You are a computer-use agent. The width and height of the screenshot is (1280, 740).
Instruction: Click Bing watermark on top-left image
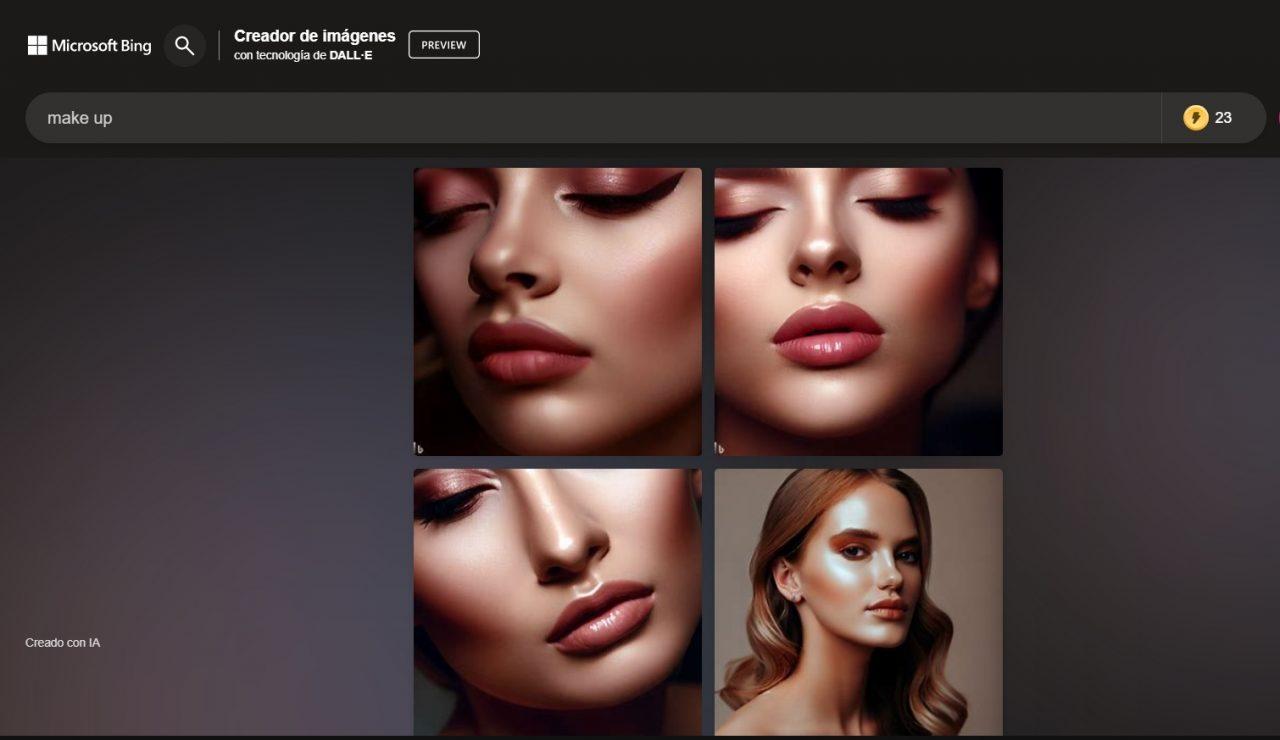(x=419, y=448)
